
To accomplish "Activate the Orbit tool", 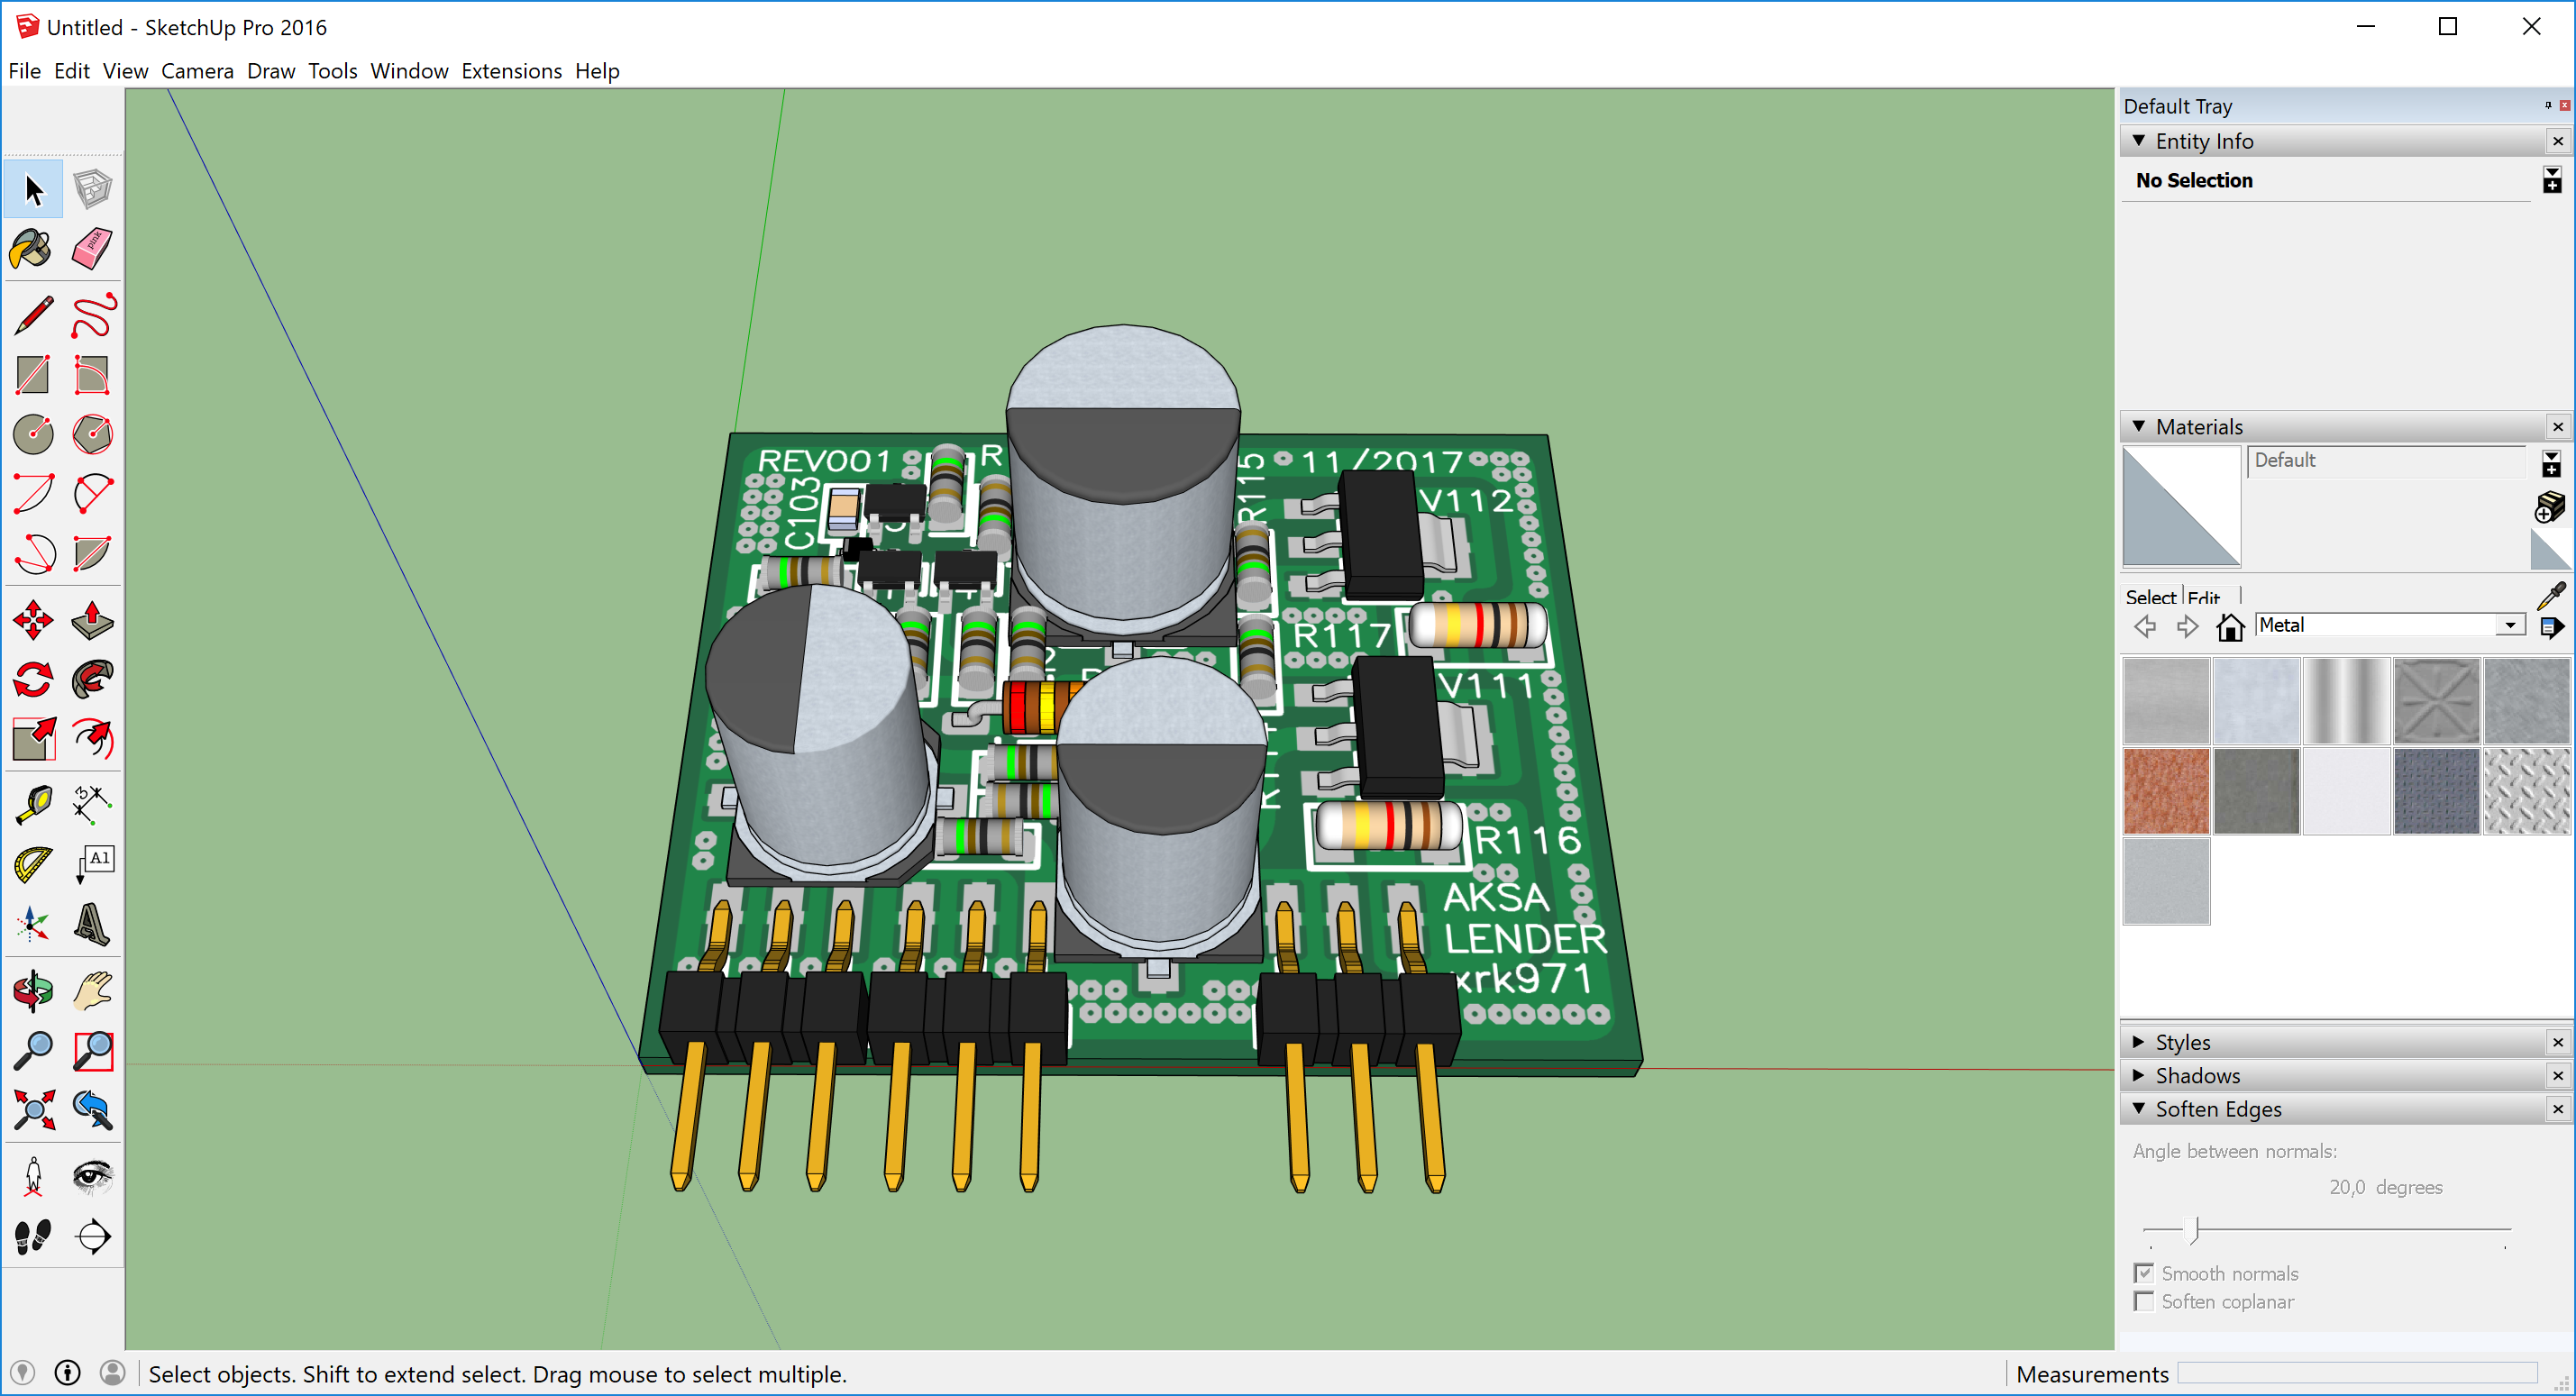I will 33,991.
